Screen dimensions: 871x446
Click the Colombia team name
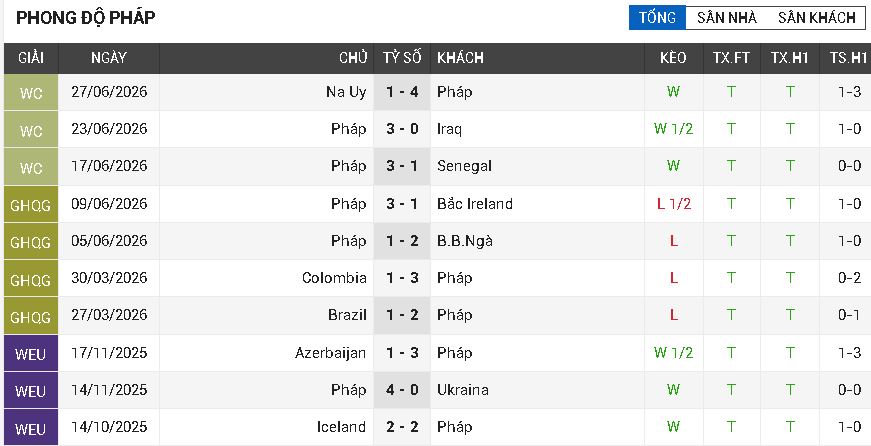point(334,278)
